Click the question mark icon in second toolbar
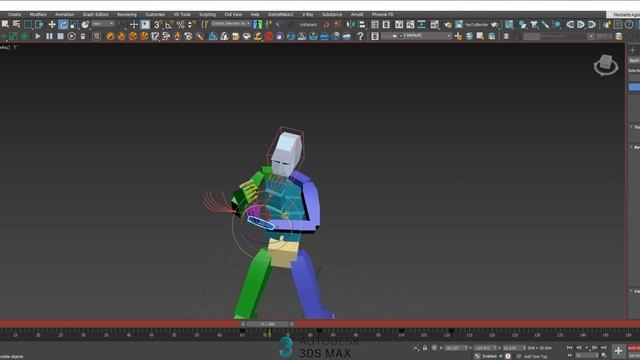 [360, 36]
